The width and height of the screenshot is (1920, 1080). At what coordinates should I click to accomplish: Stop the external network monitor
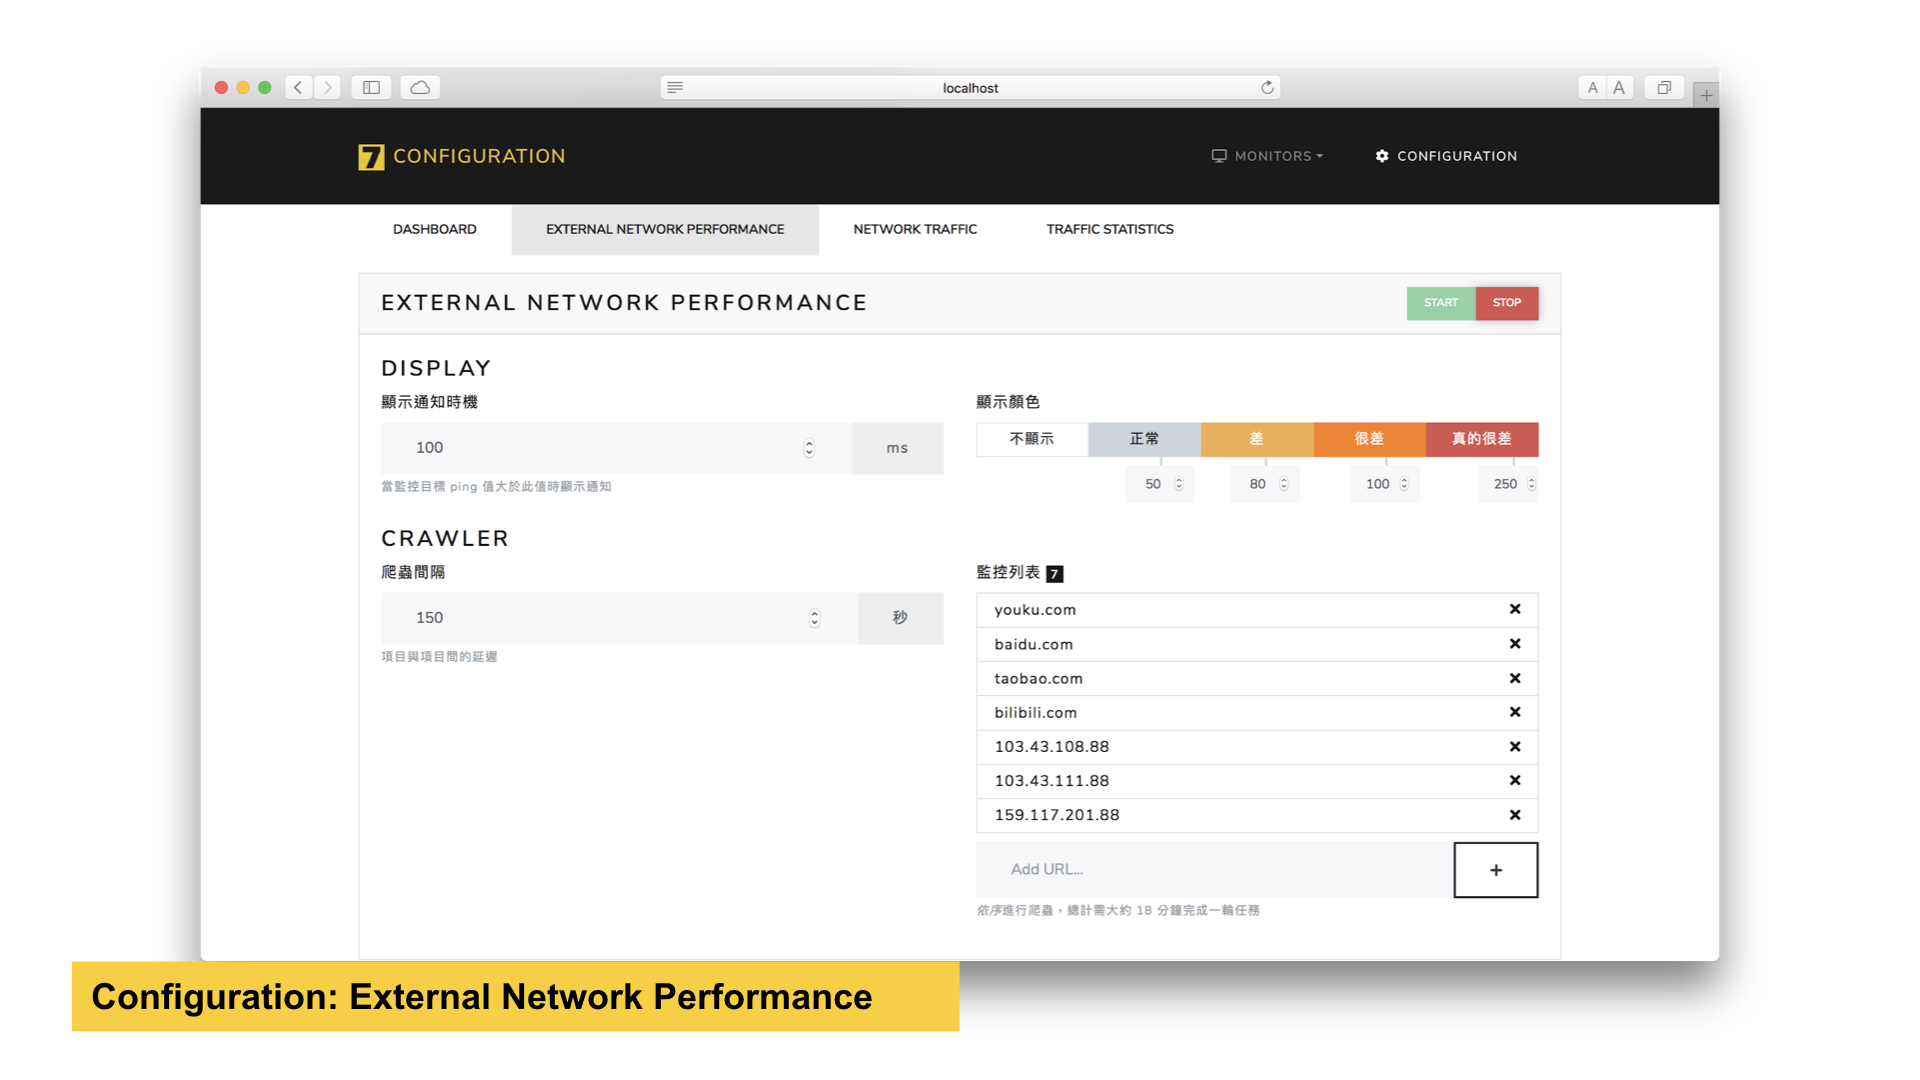pyautogui.click(x=1507, y=303)
